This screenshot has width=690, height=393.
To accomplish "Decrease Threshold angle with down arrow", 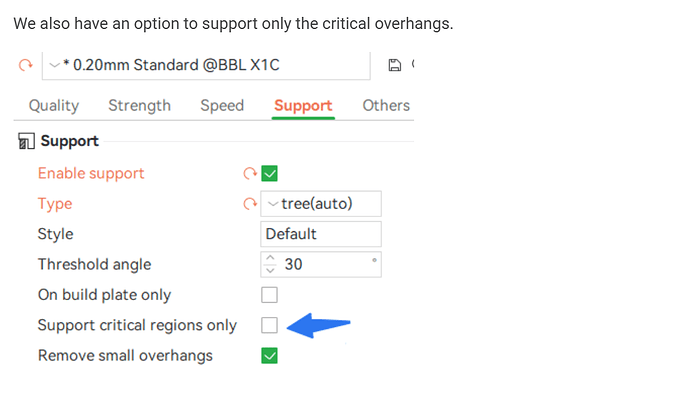I will point(270,270).
